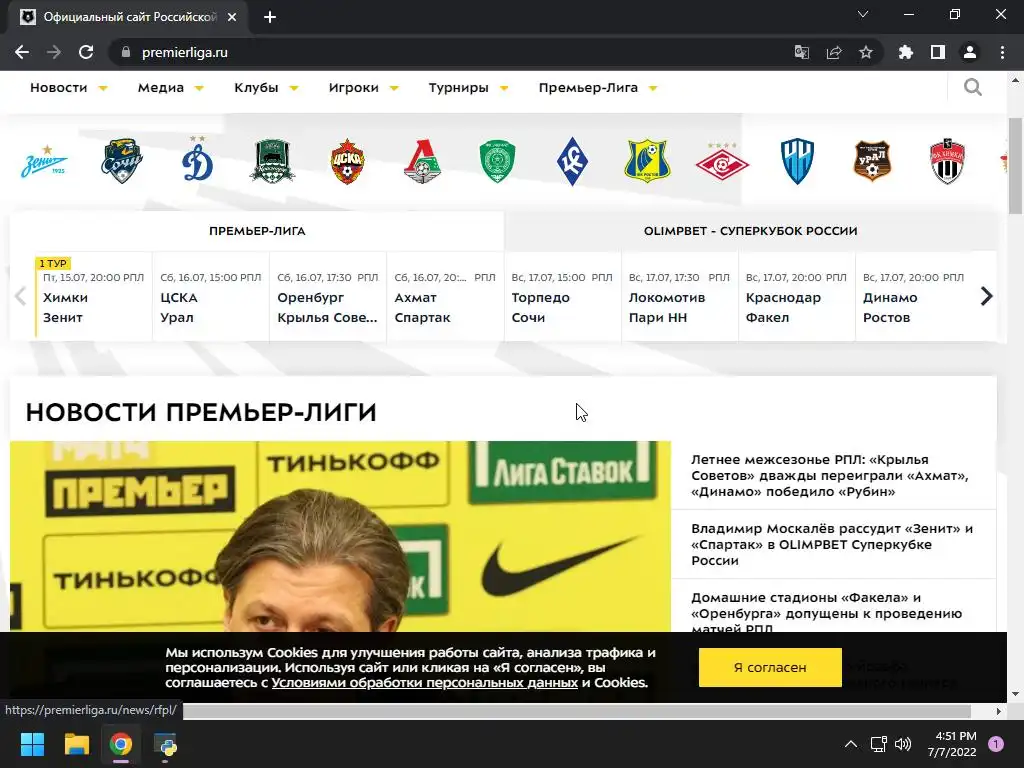The image size is (1024, 768).
Task: Open the Chrome profile avatar icon
Action: (970, 52)
